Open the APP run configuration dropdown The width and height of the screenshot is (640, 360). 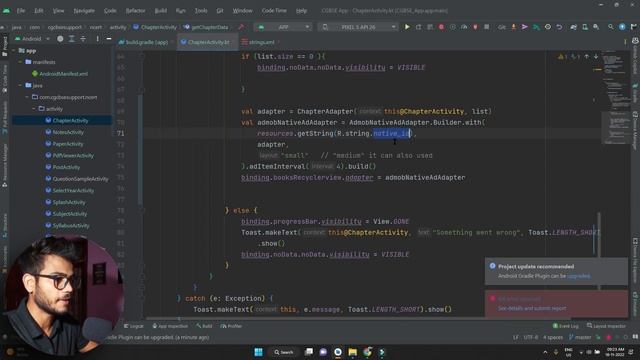[x=283, y=27]
